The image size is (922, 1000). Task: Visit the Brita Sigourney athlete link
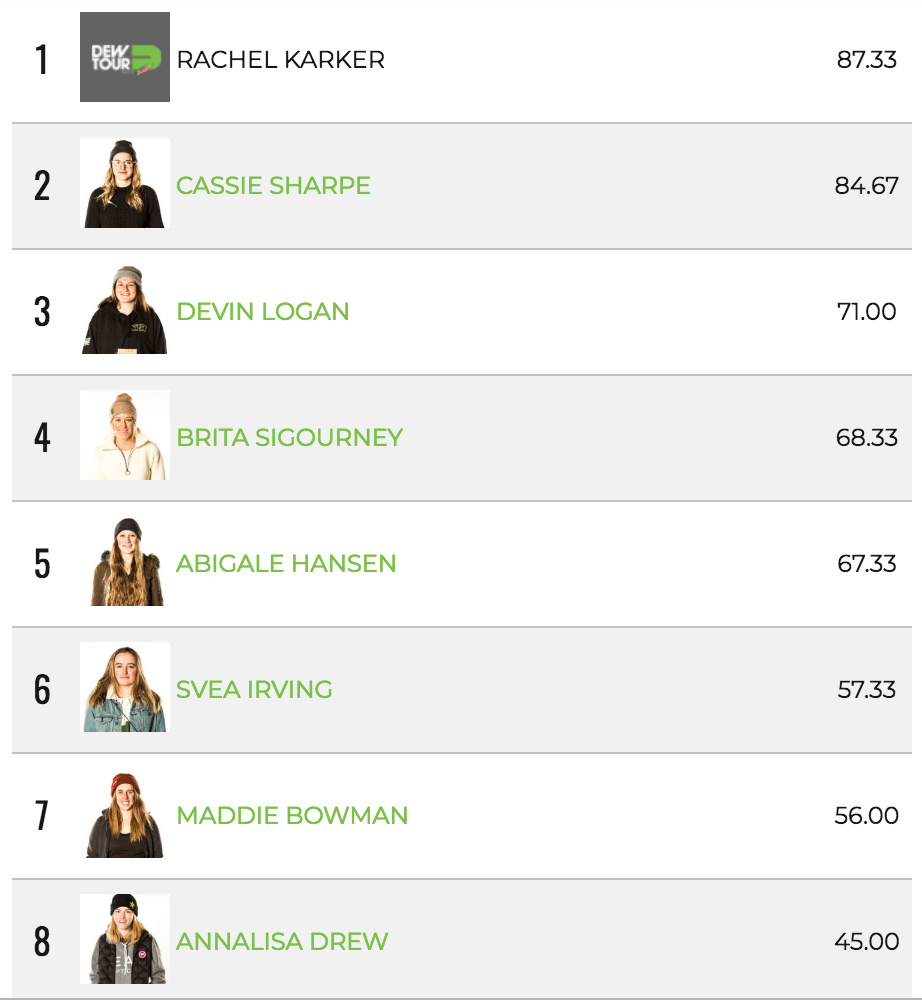pos(290,437)
